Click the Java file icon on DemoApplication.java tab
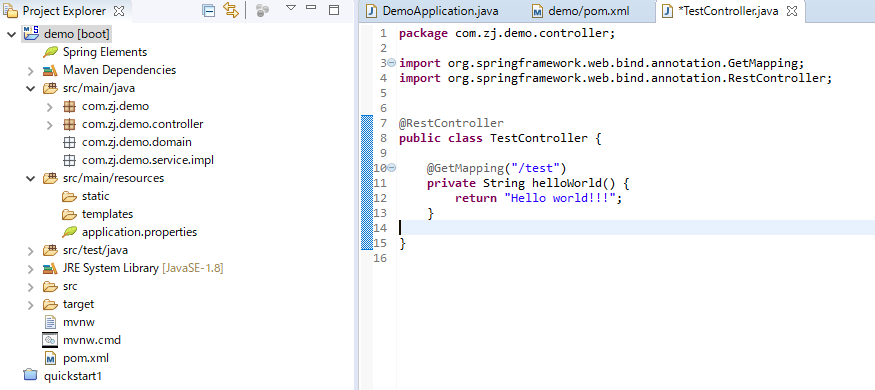 coord(371,11)
